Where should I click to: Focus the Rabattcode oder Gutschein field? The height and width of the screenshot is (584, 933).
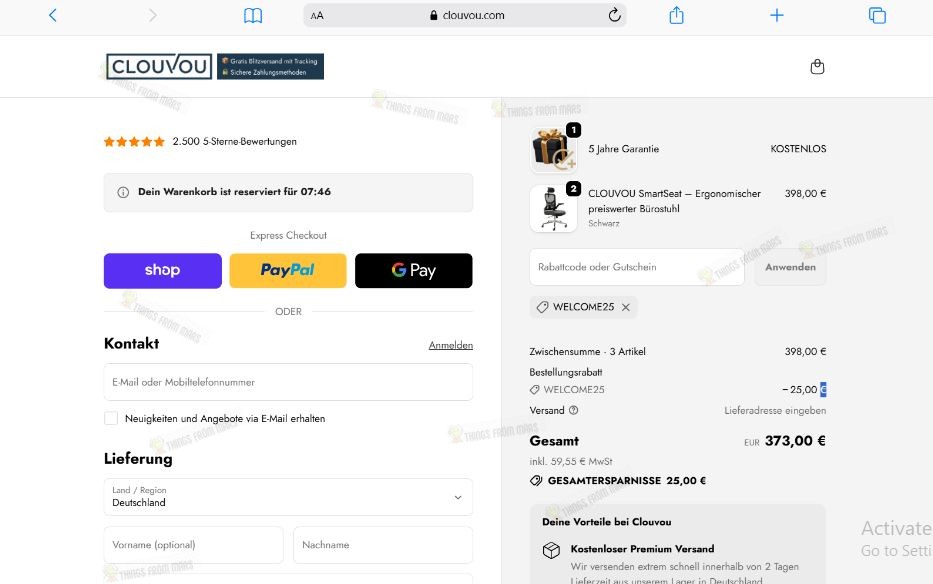tap(637, 267)
